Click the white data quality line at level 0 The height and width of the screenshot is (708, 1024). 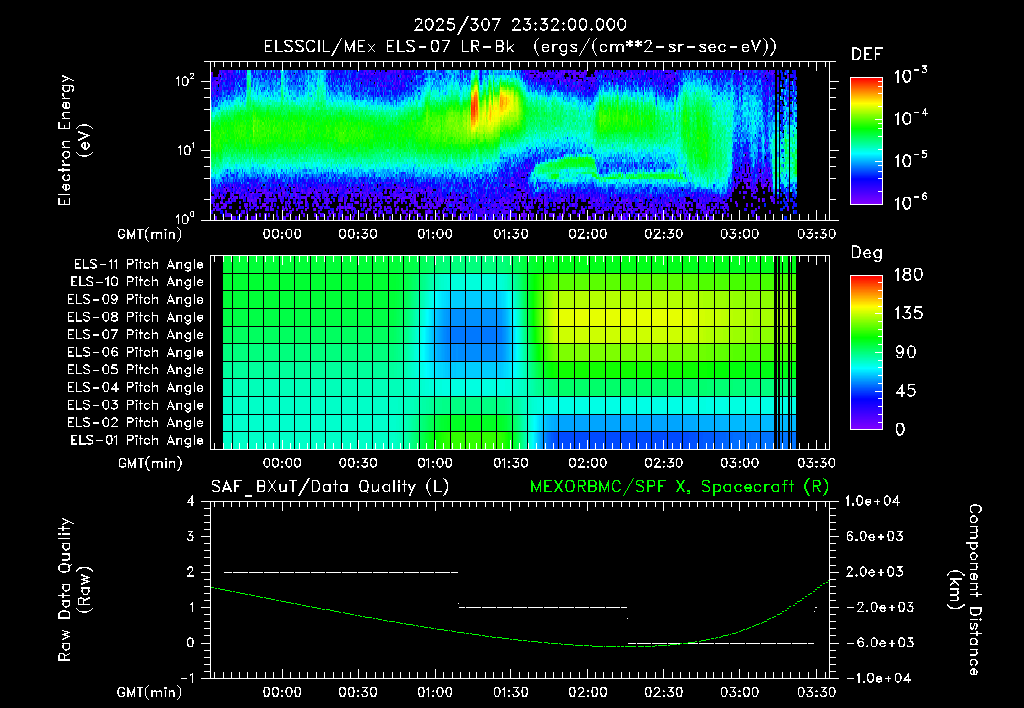click(721, 643)
